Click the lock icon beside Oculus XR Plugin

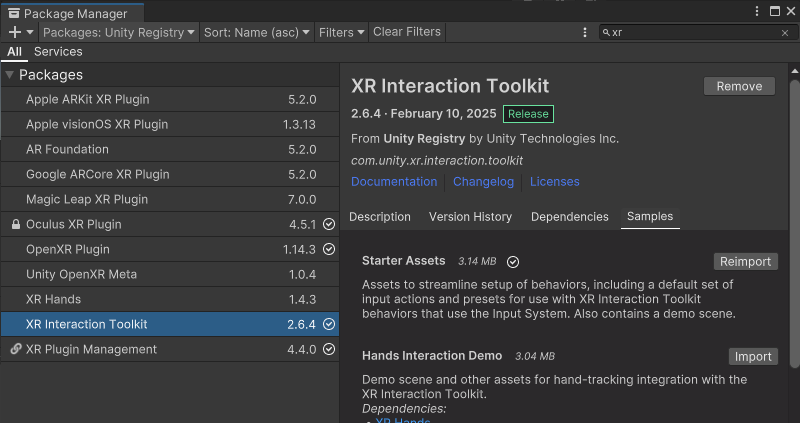coord(15,225)
